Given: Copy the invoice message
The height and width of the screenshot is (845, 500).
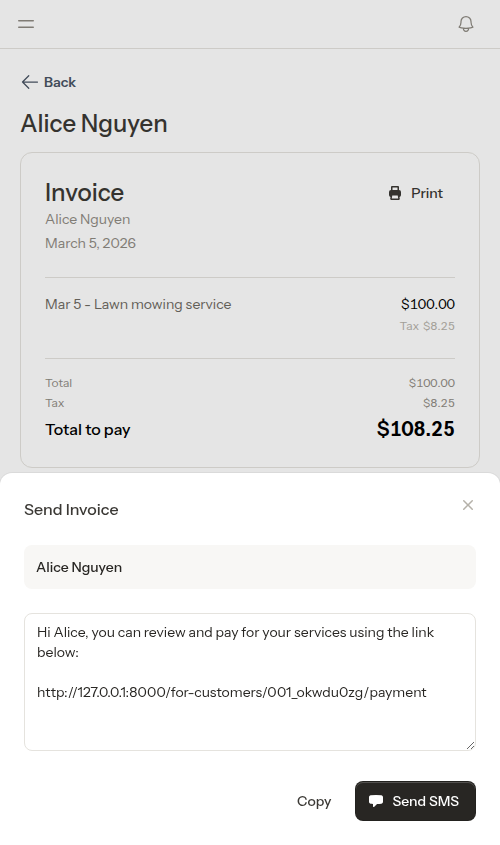Looking at the screenshot, I should coord(314,801).
